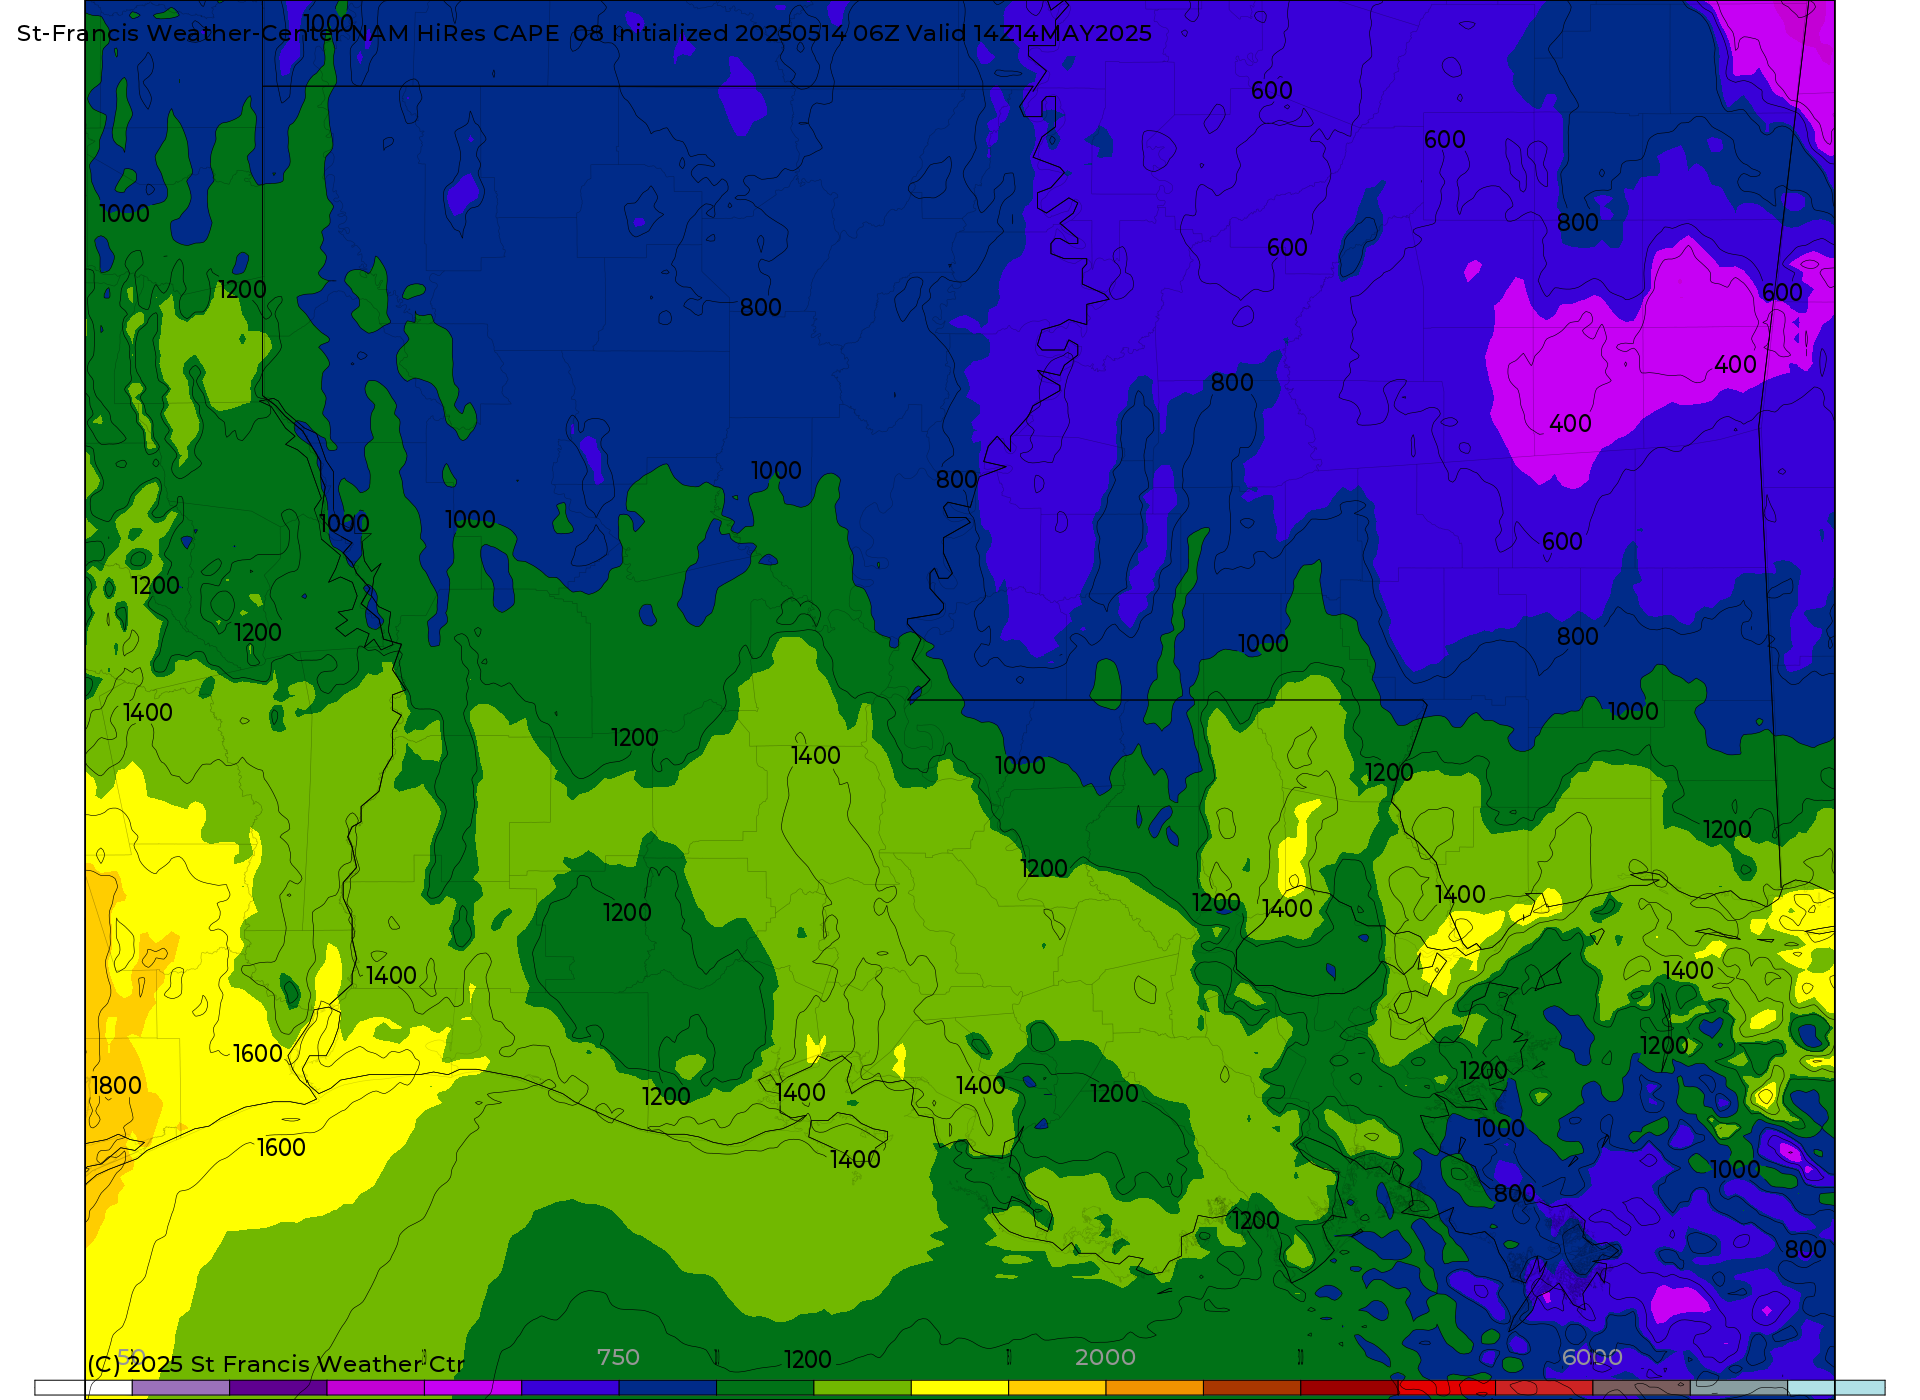
Task: Click the white swatch in the color bar
Action: tap(84, 1388)
